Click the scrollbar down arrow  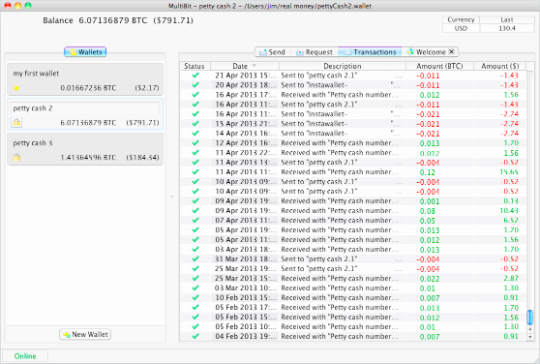[x=530, y=337]
